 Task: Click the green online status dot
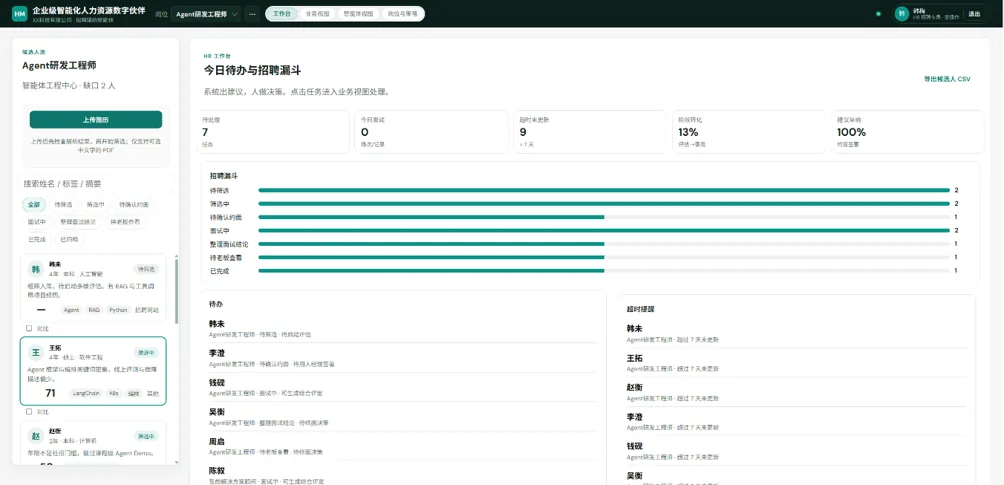878,13
